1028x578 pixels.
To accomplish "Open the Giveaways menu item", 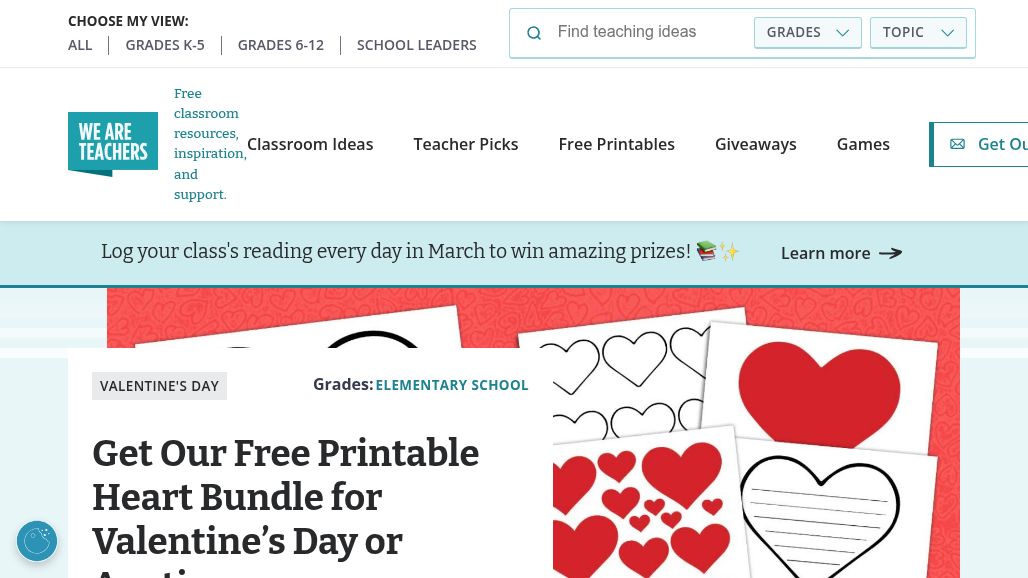I will click(x=756, y=144).
